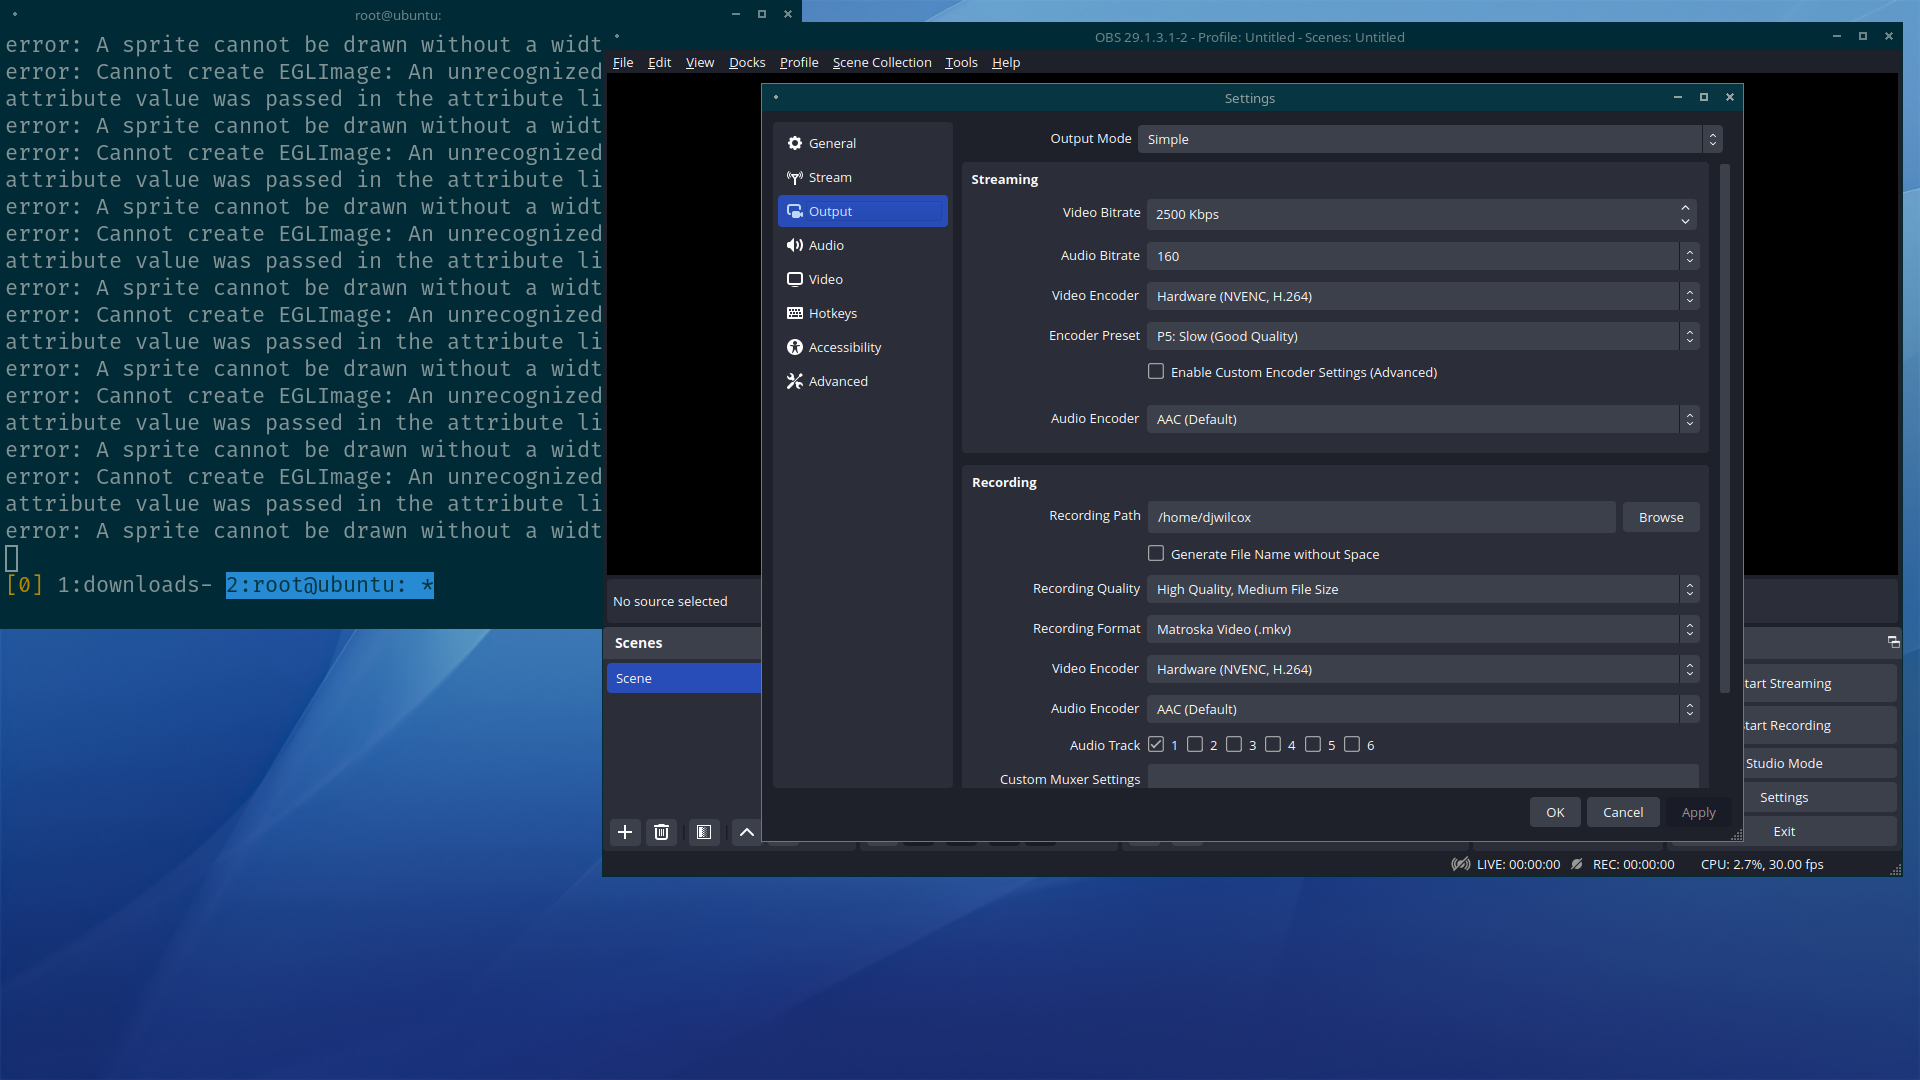Open Recording Format dropdown
Screen dimensions: 1920x1080
[x=1423, y=629]
